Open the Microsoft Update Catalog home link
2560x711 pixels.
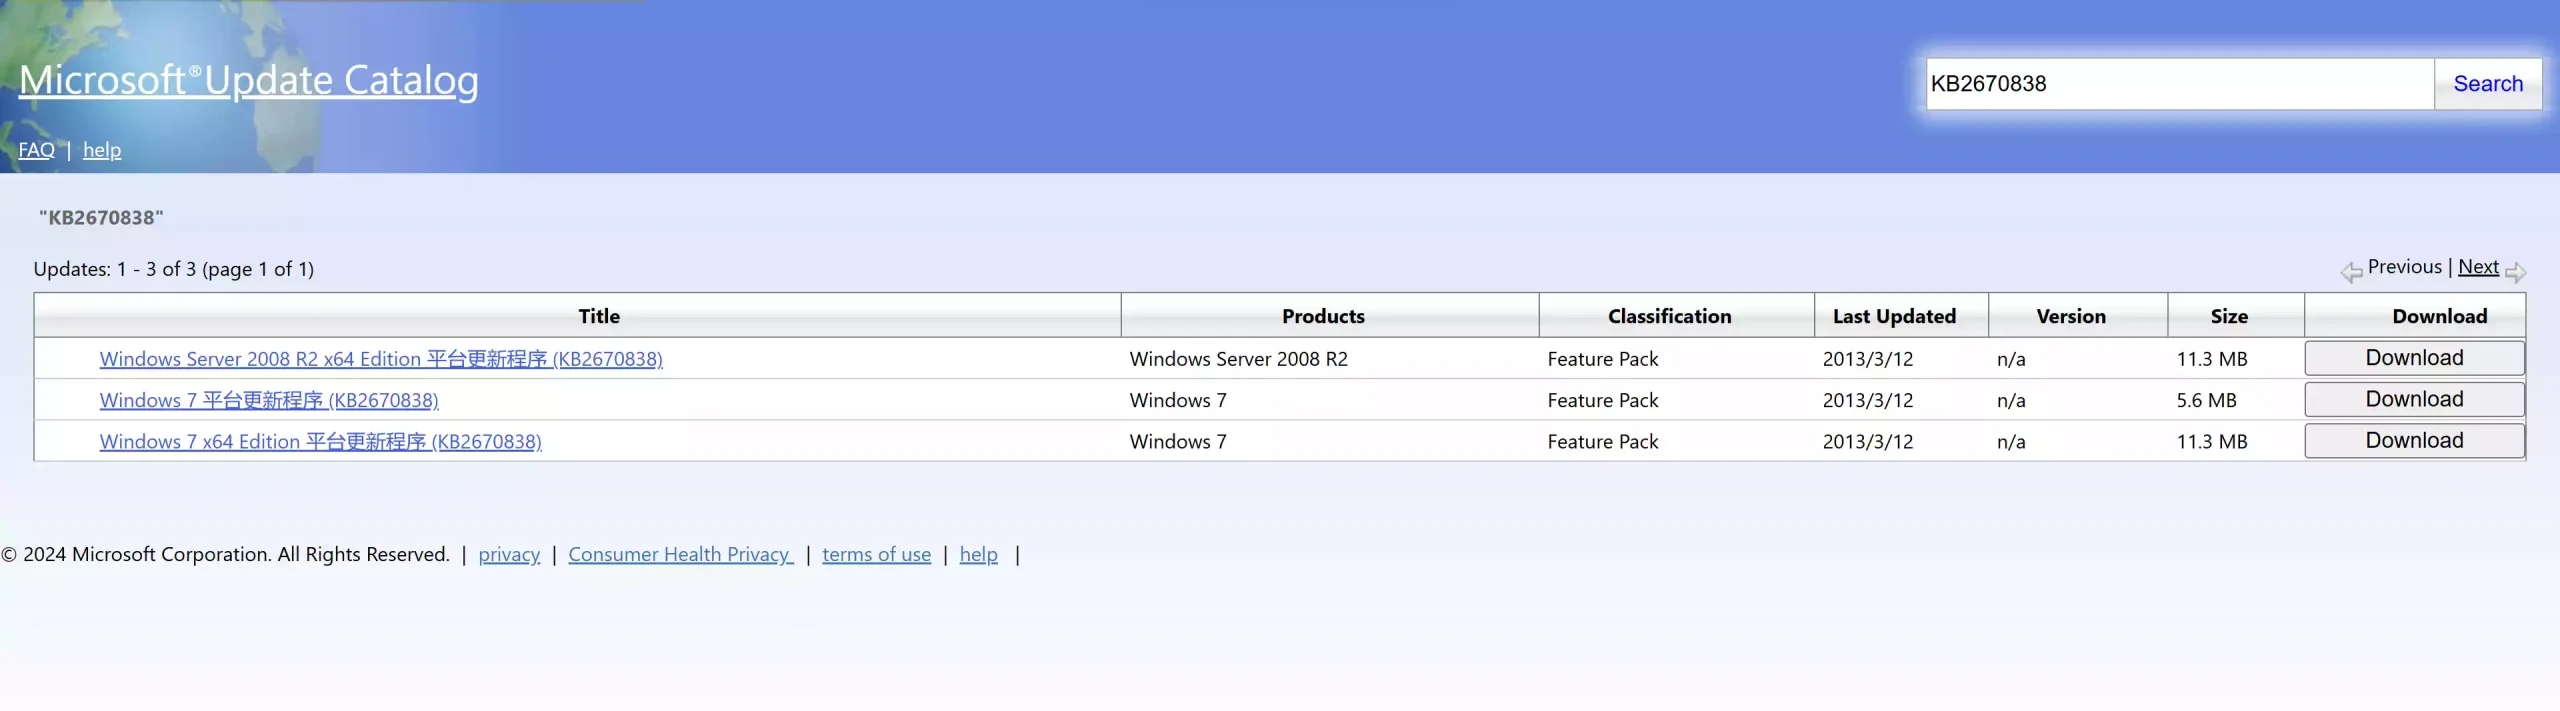click(x=248, y=80)
